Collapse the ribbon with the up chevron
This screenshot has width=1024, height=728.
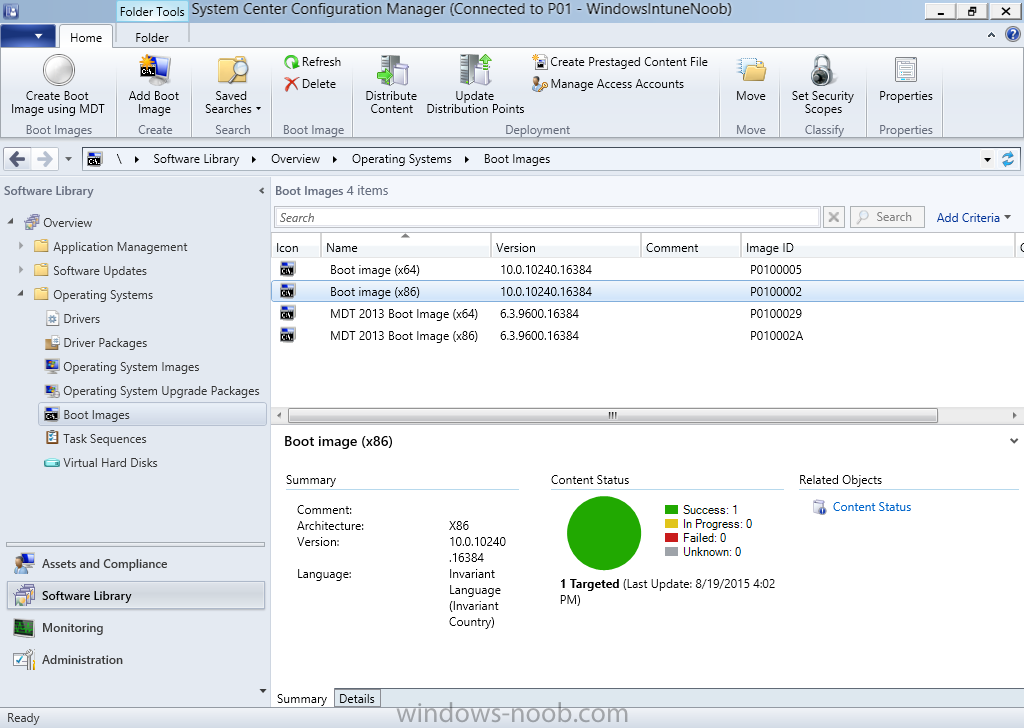click(x=991, y=35)
